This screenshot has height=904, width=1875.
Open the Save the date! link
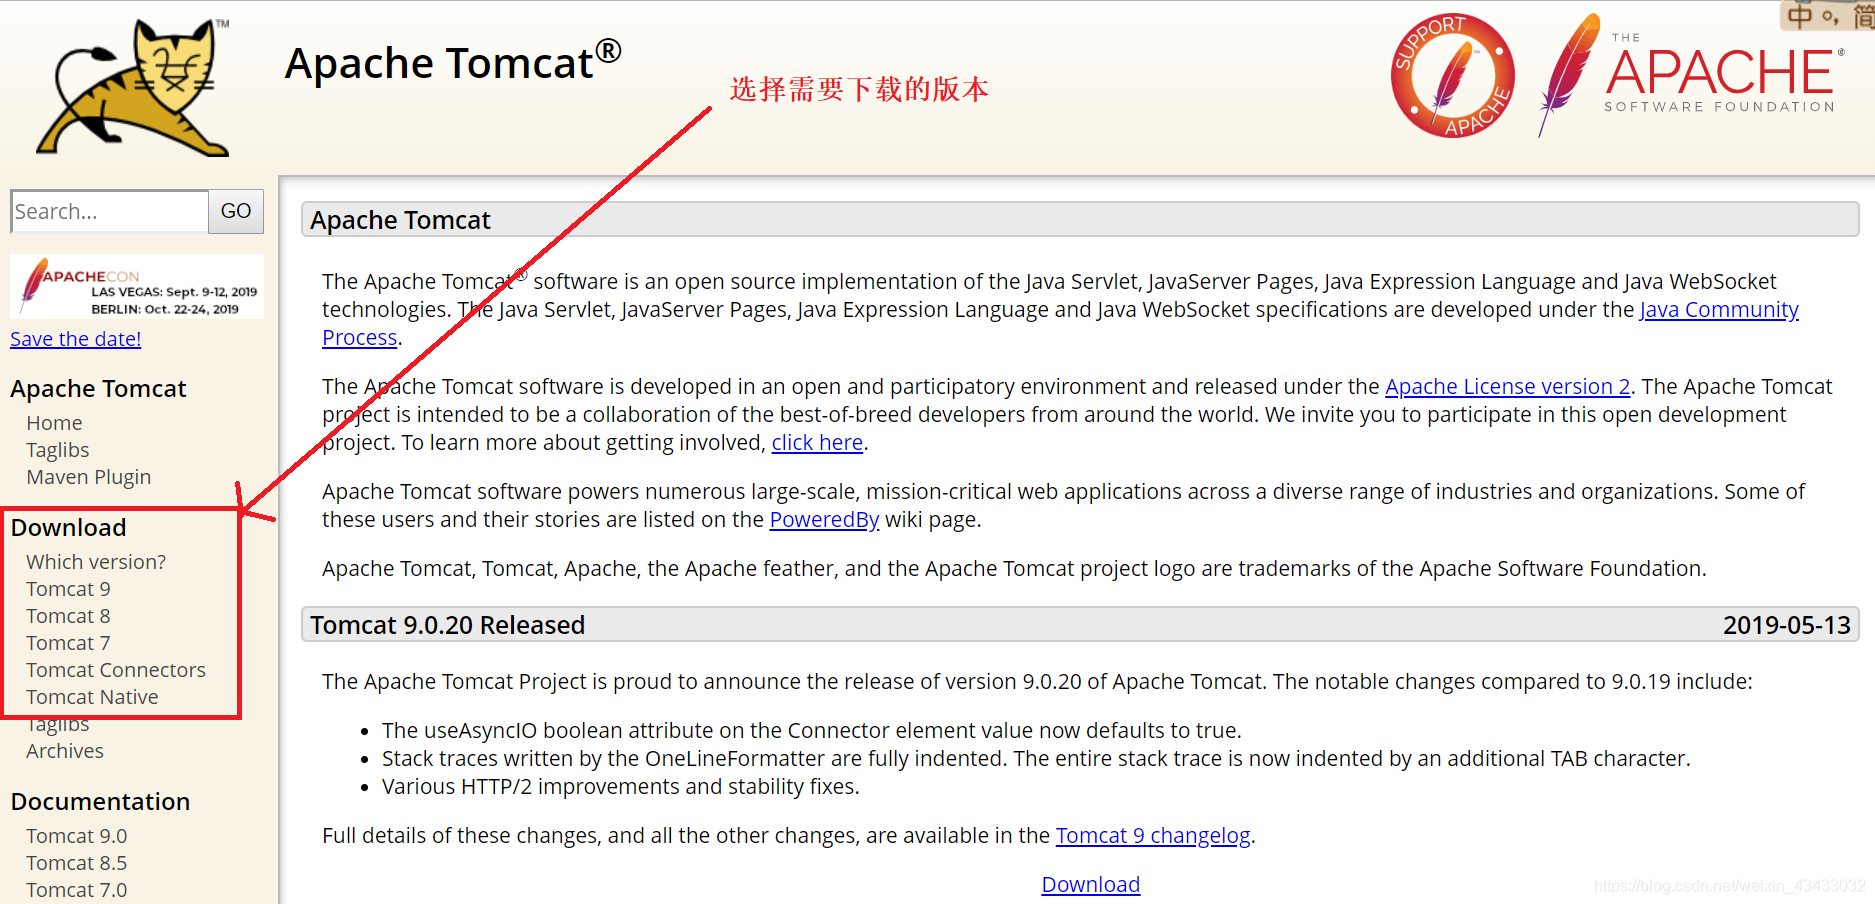(x=76, y=339)
